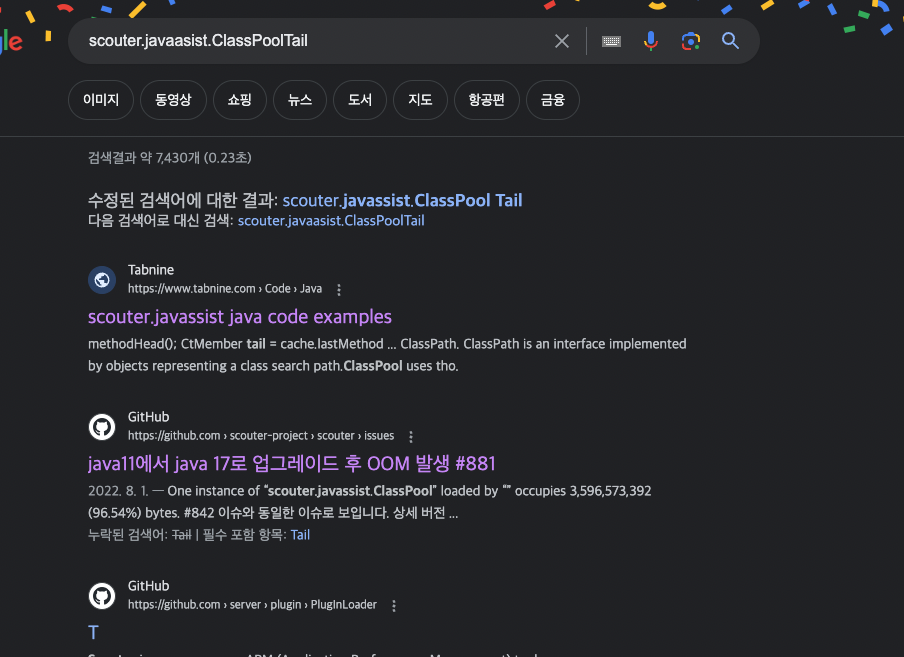Switch to the 금융 filter
904x657 pixels.
click(553, 100)
